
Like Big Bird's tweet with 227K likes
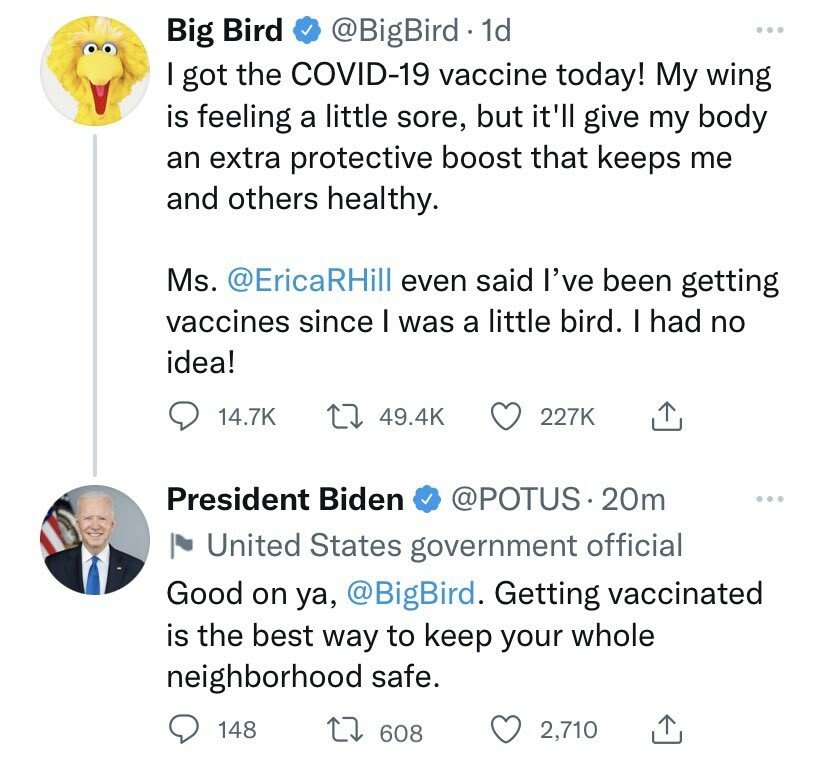(506, 416)
